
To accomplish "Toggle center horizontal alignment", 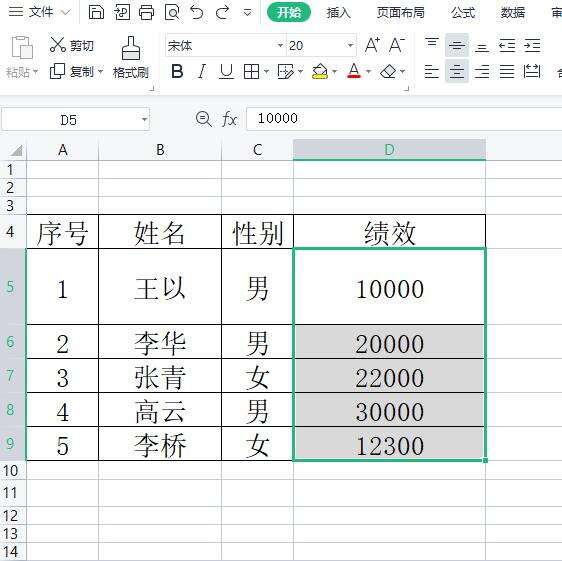I will coord(457,71).
